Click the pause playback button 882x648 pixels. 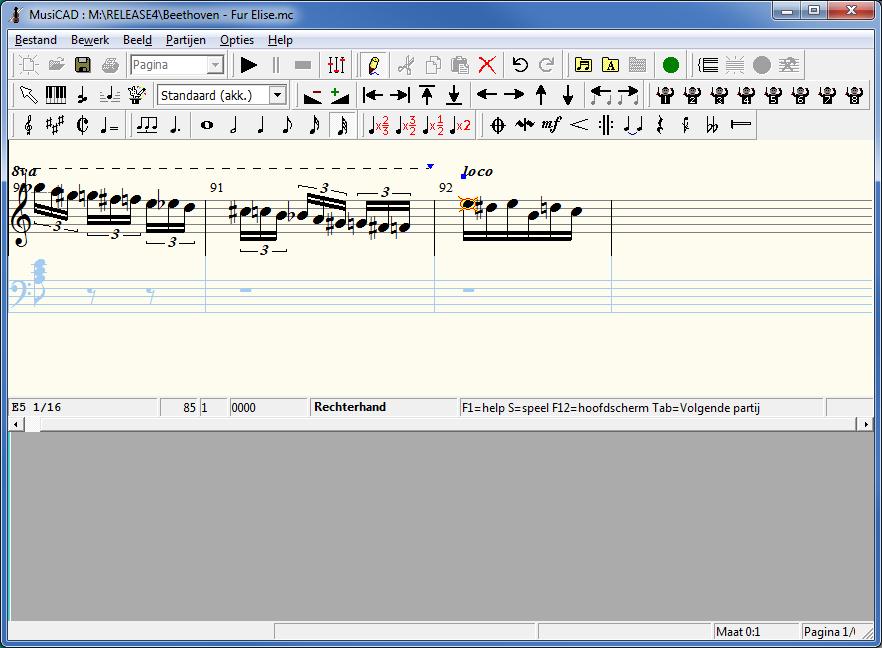pyautogui.click(x=276, y=65)
